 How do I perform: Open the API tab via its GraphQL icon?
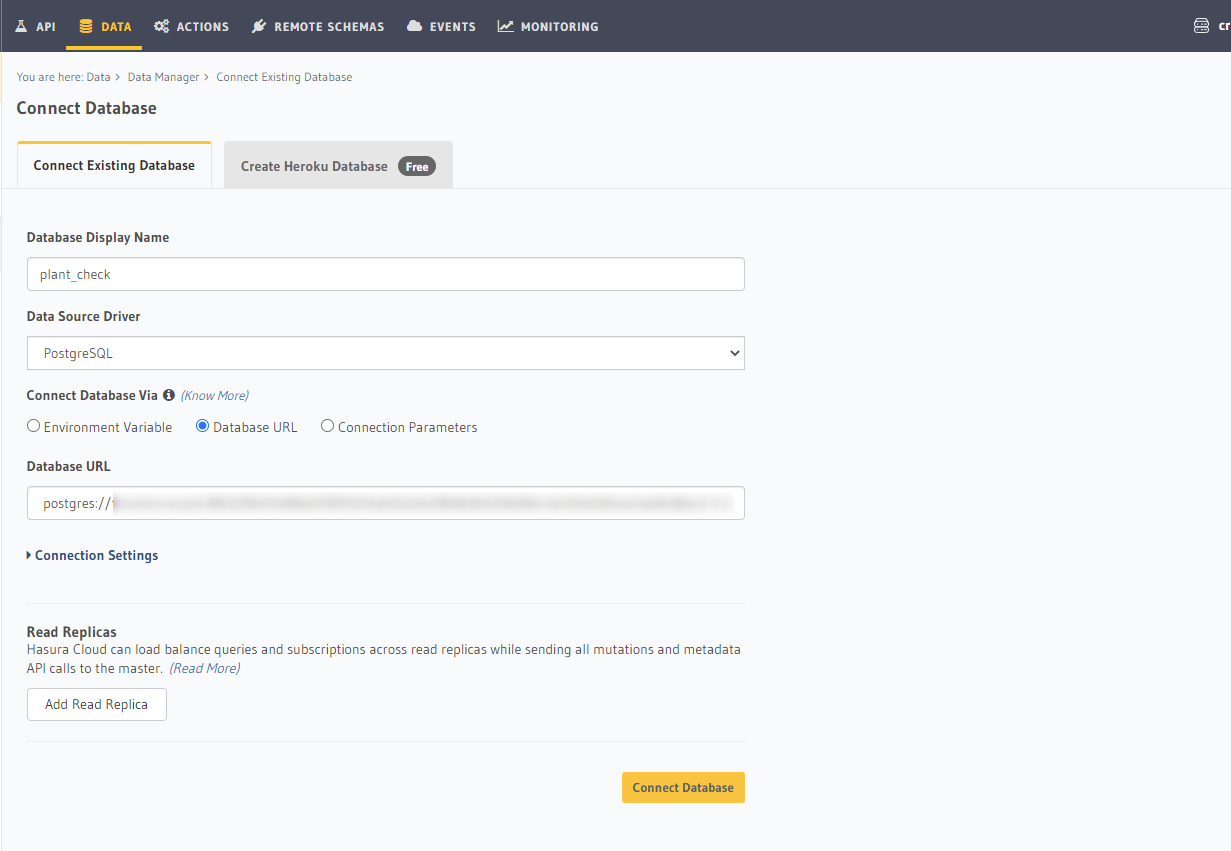[x=19, y=26]
